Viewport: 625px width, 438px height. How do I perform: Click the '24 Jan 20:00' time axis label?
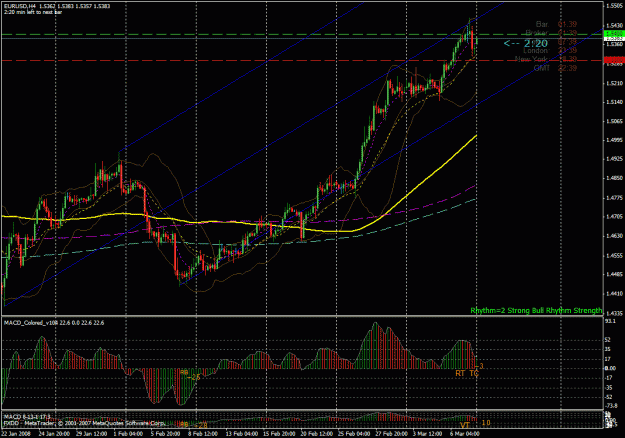tap(54, 434)
